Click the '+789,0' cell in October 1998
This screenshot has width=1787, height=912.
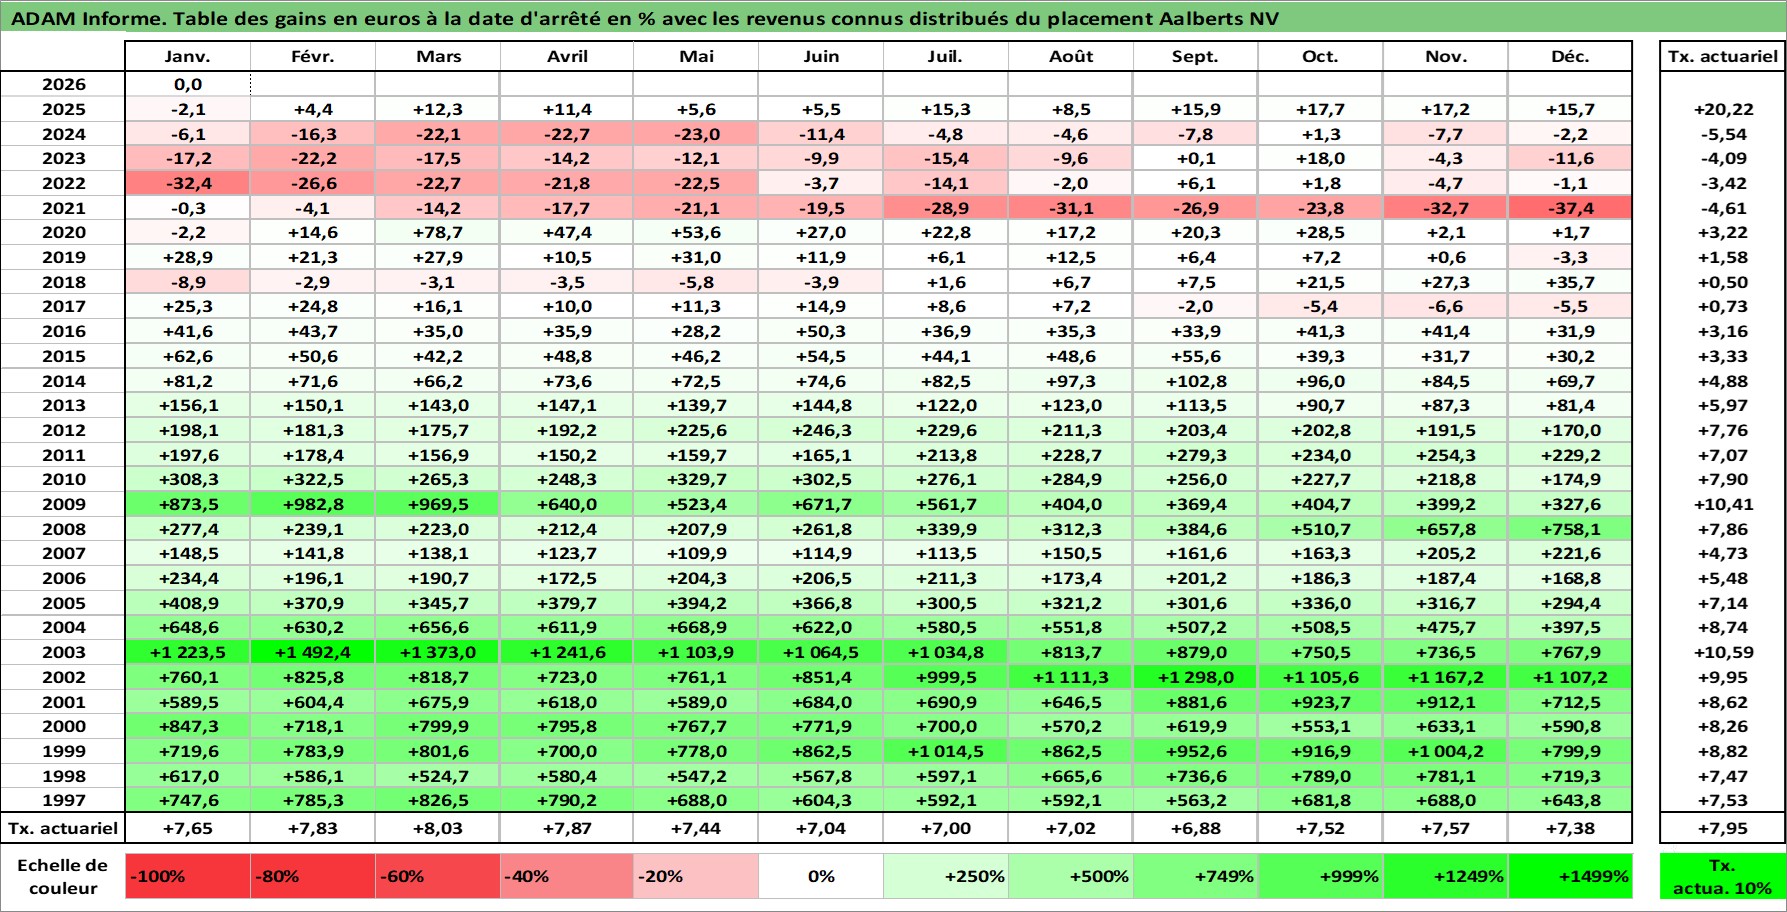1320,776
